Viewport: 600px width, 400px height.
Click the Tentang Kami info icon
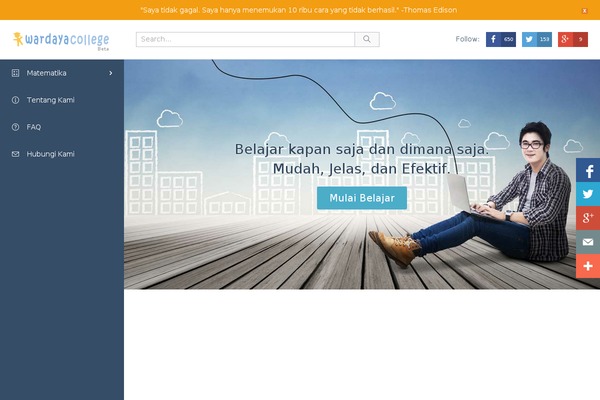tap(15, 100)
